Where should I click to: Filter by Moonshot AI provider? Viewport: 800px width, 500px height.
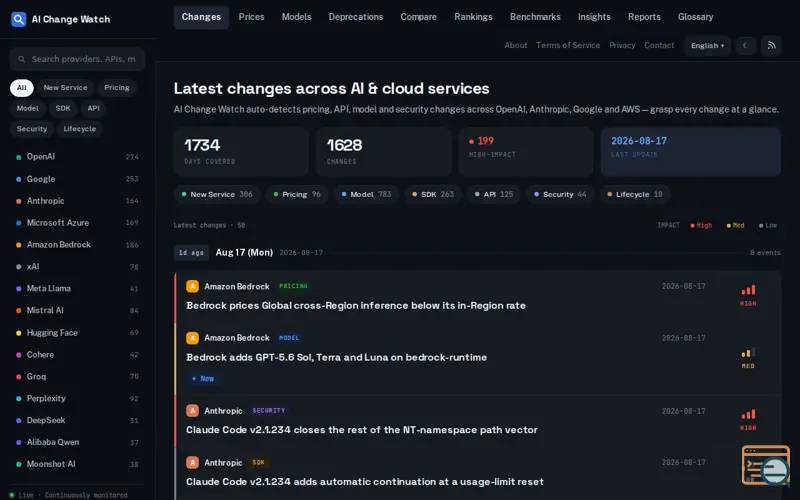(x=77, y=464)
